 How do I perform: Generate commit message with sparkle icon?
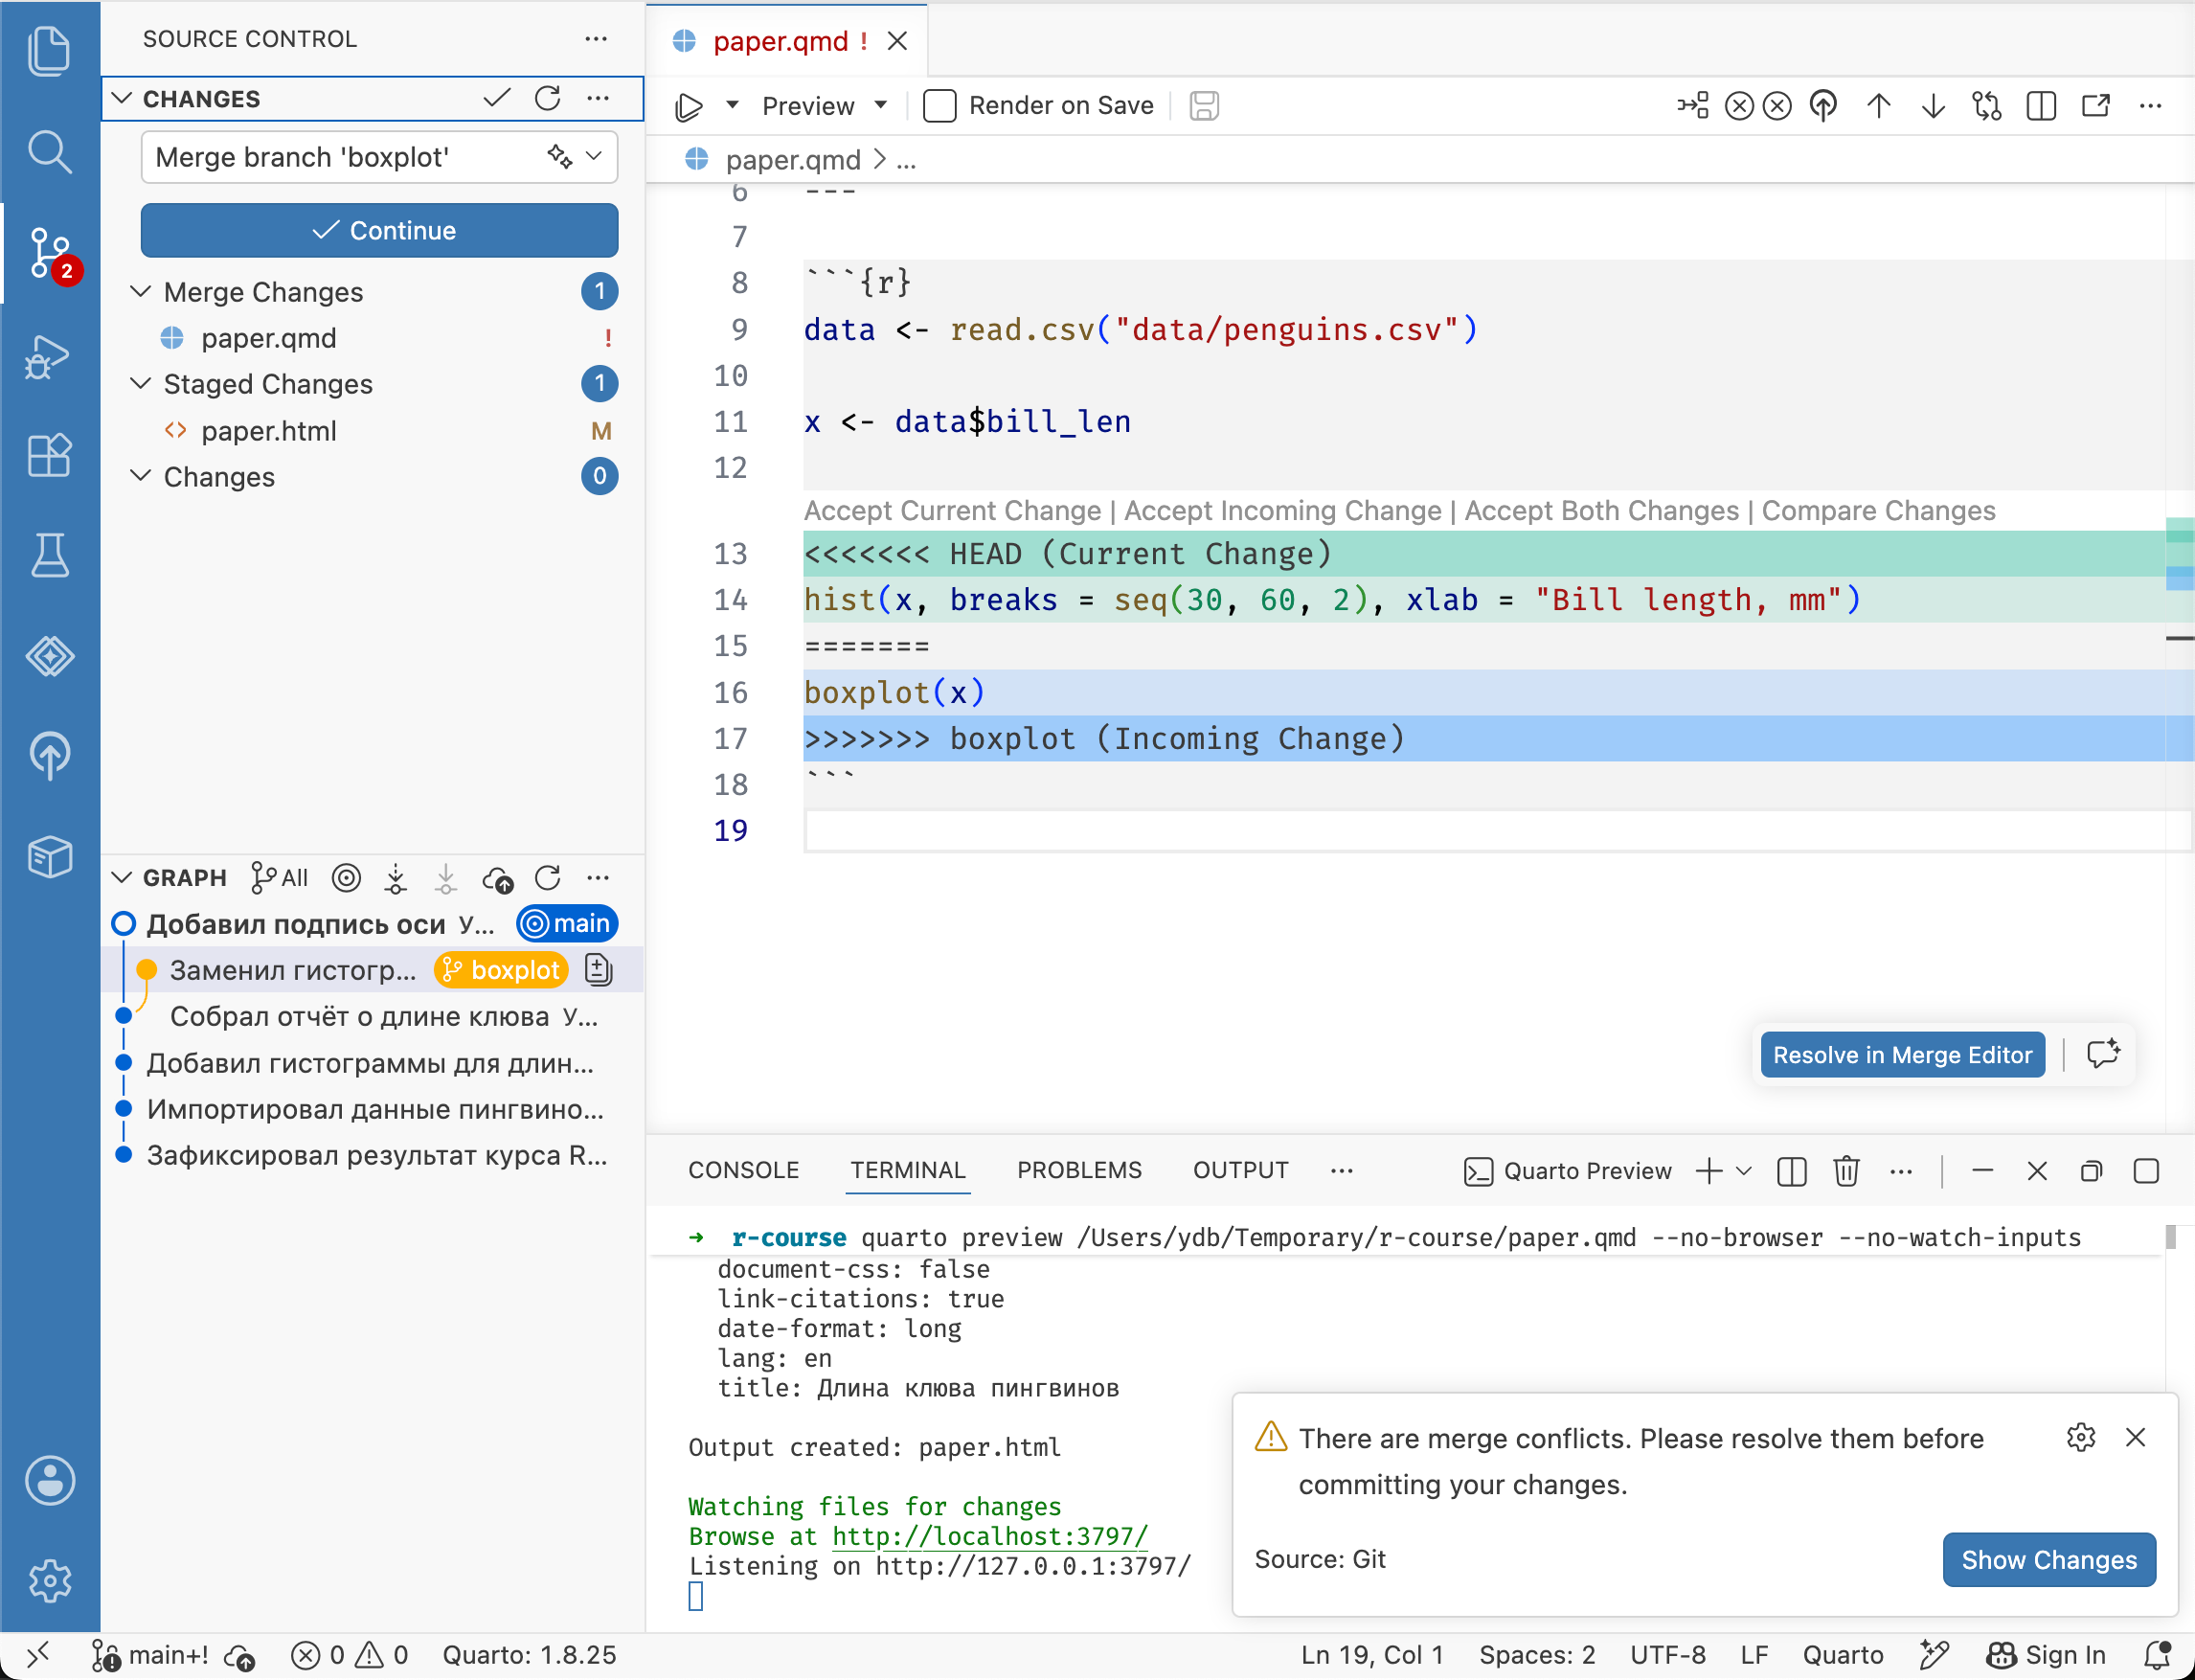(559, 156)
